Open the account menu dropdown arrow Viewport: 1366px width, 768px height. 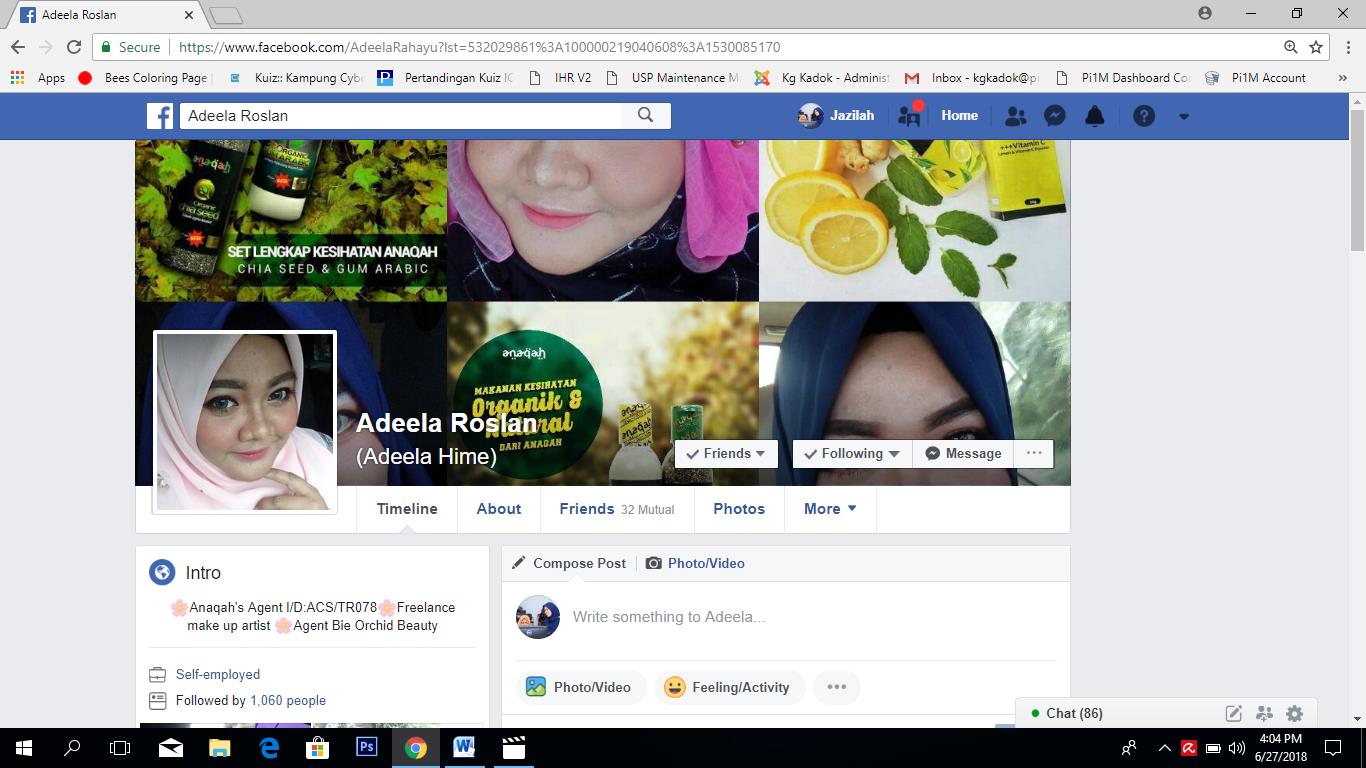(1184, 116)
